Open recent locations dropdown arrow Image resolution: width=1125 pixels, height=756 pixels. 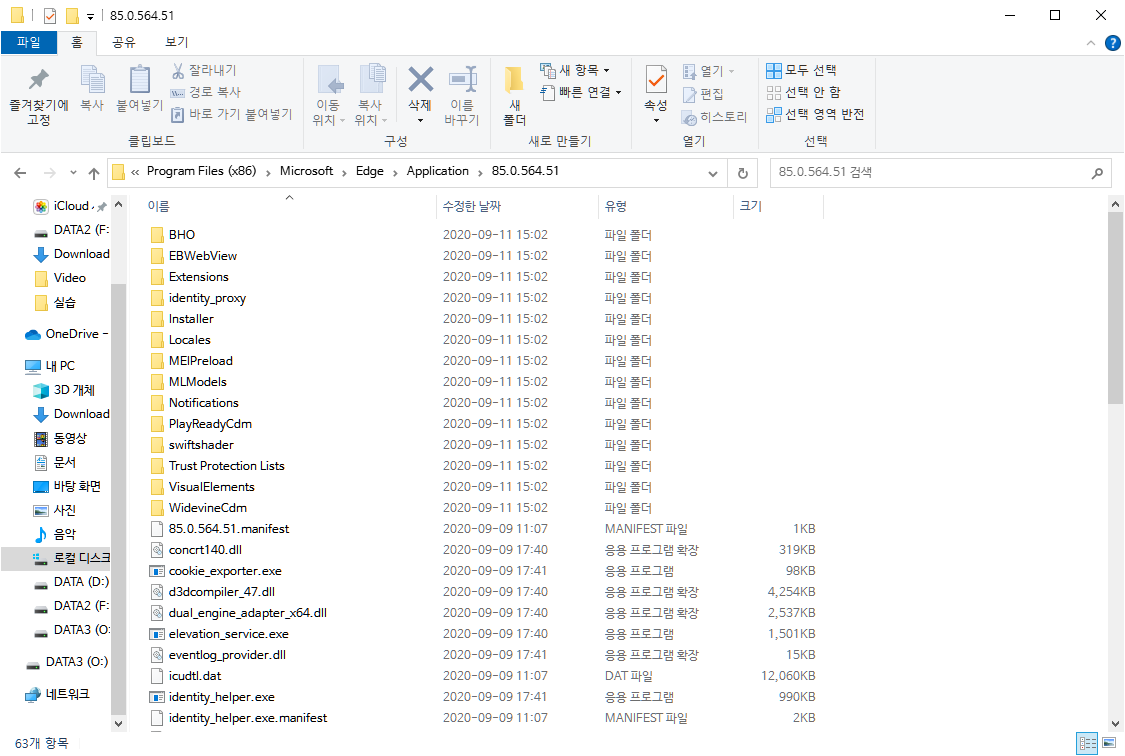73,173
